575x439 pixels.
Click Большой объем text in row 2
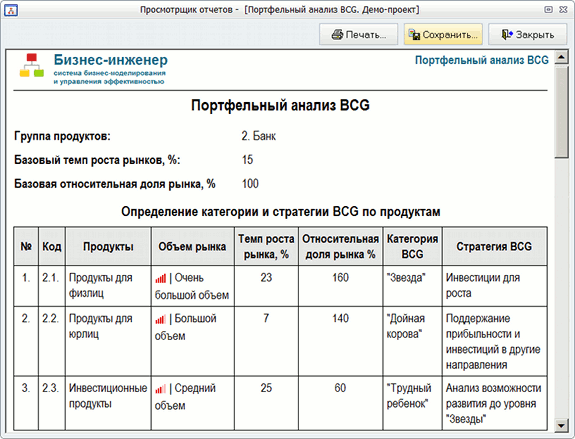click(x=186, y=327)
